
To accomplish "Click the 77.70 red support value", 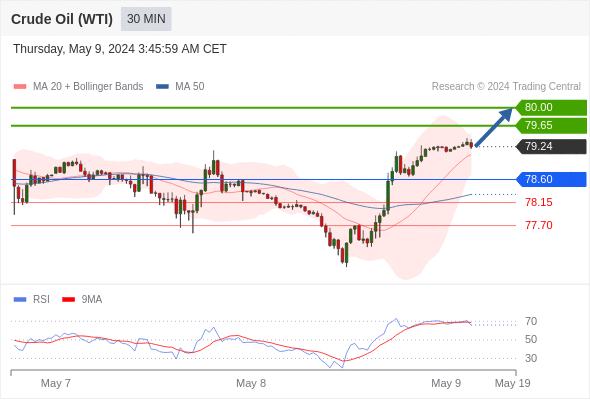I will (539, 225).
